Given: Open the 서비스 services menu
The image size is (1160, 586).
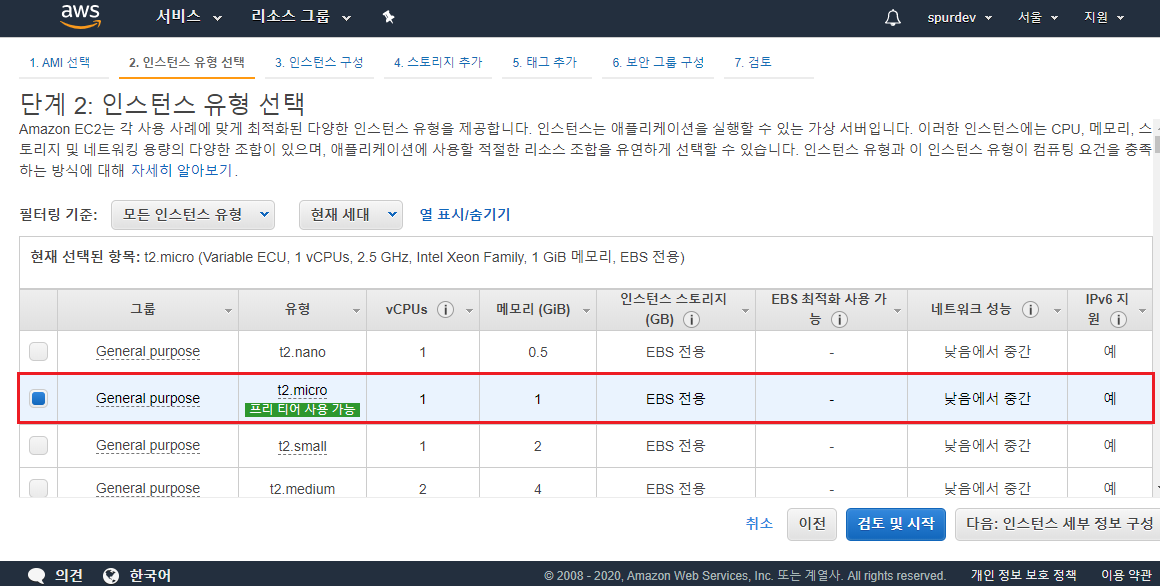Looking at the screenshot, I should point(189,17).
